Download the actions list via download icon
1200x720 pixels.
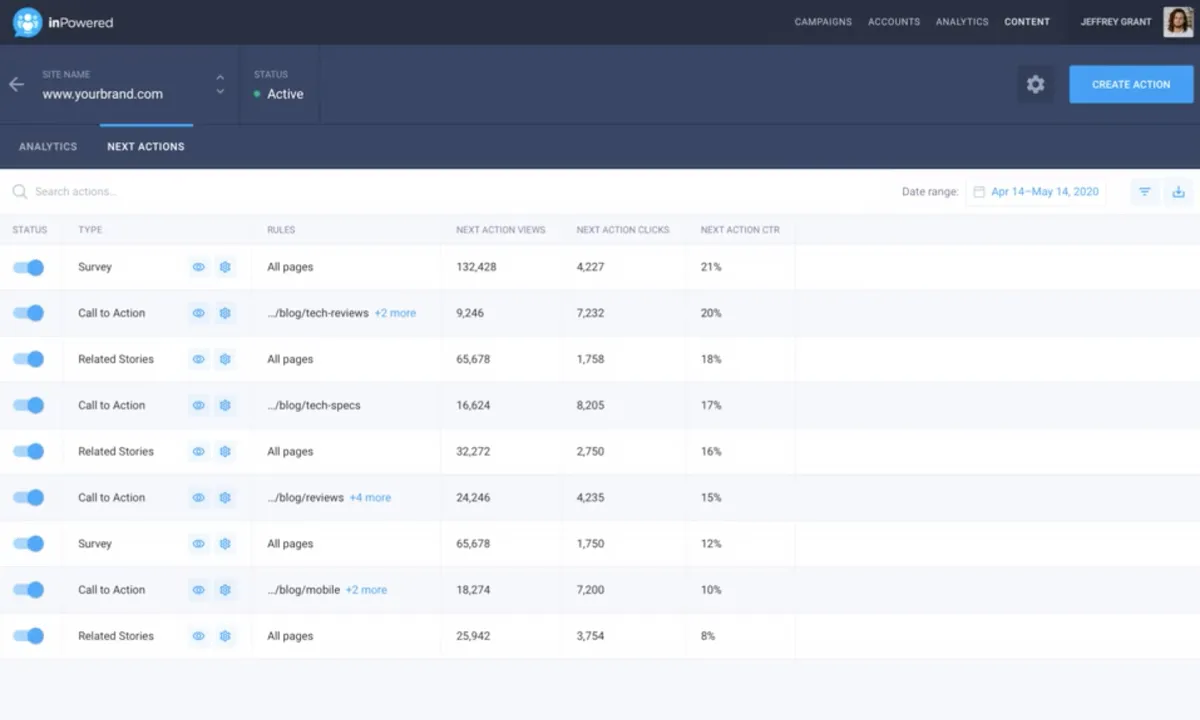(x=1178, y=192)
